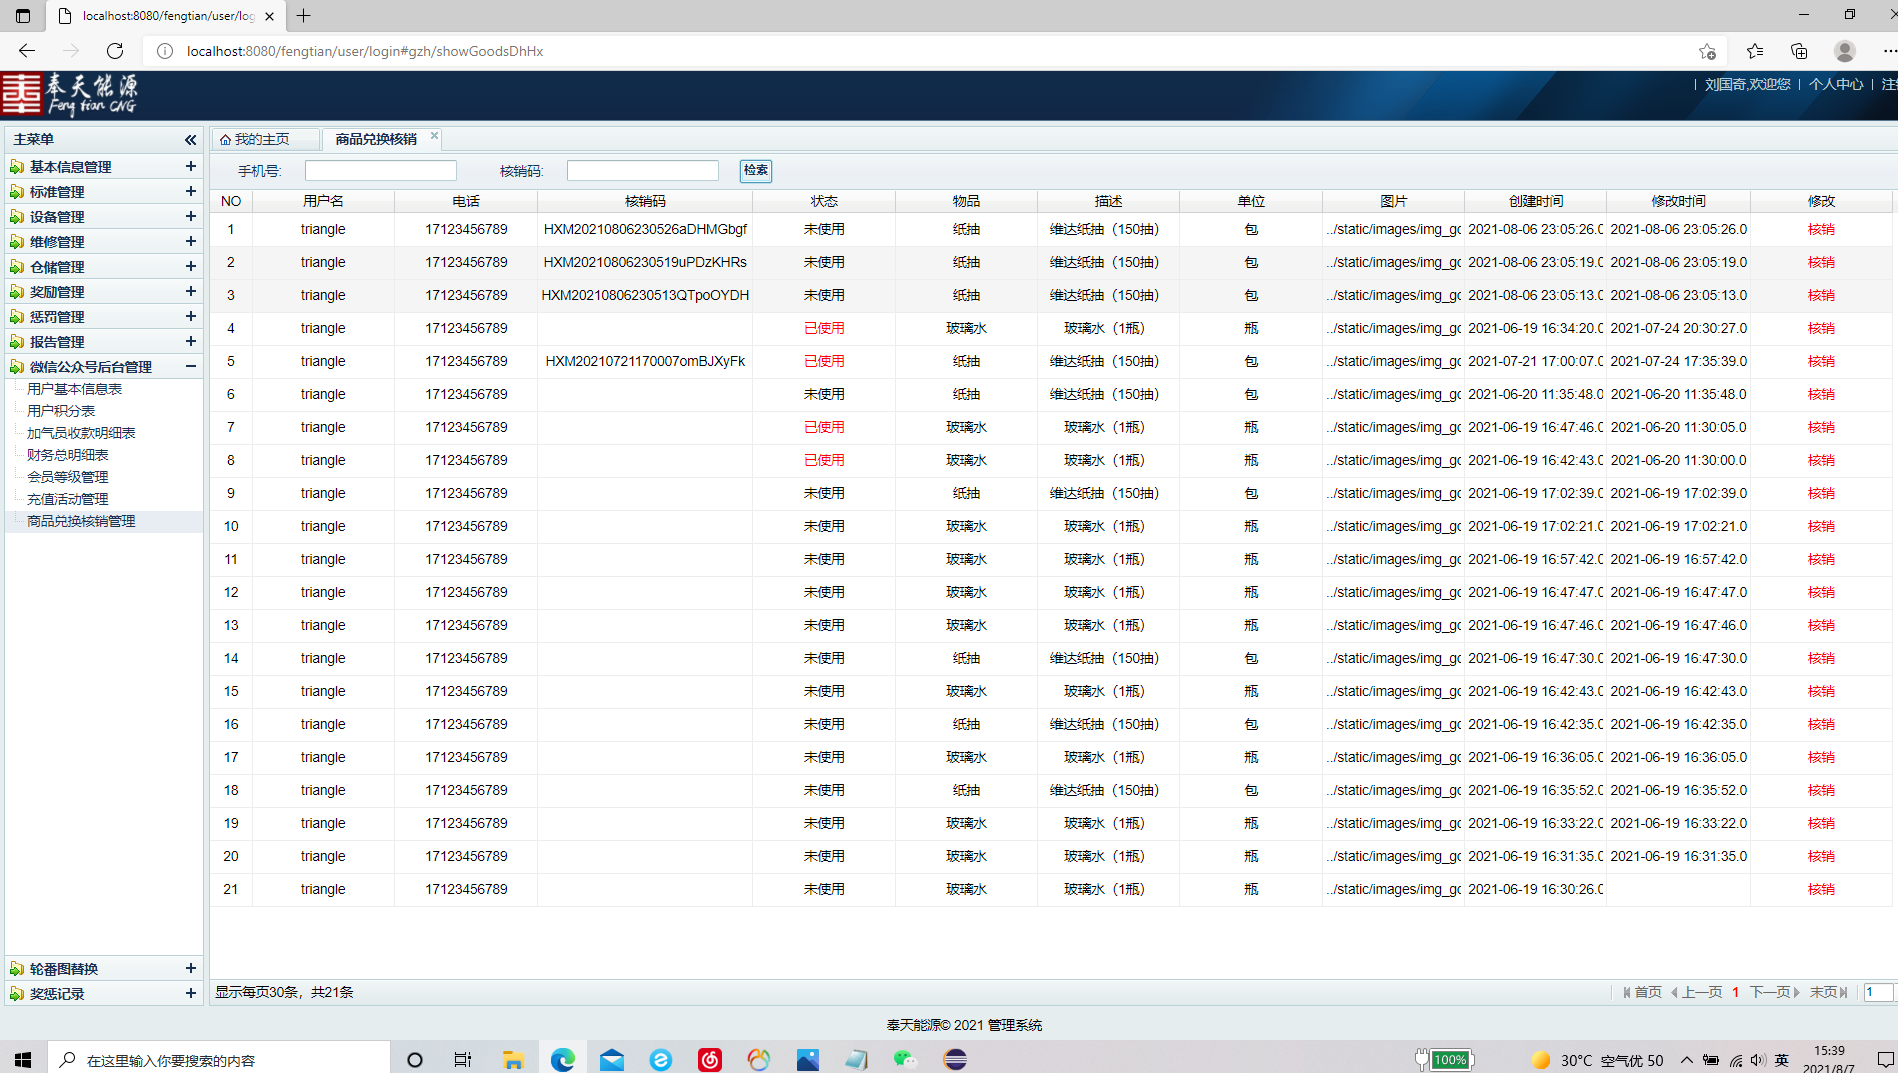Open the Edge browser favorites icon
This screenshot has width=1898, height=1073.
(1754, 51)
